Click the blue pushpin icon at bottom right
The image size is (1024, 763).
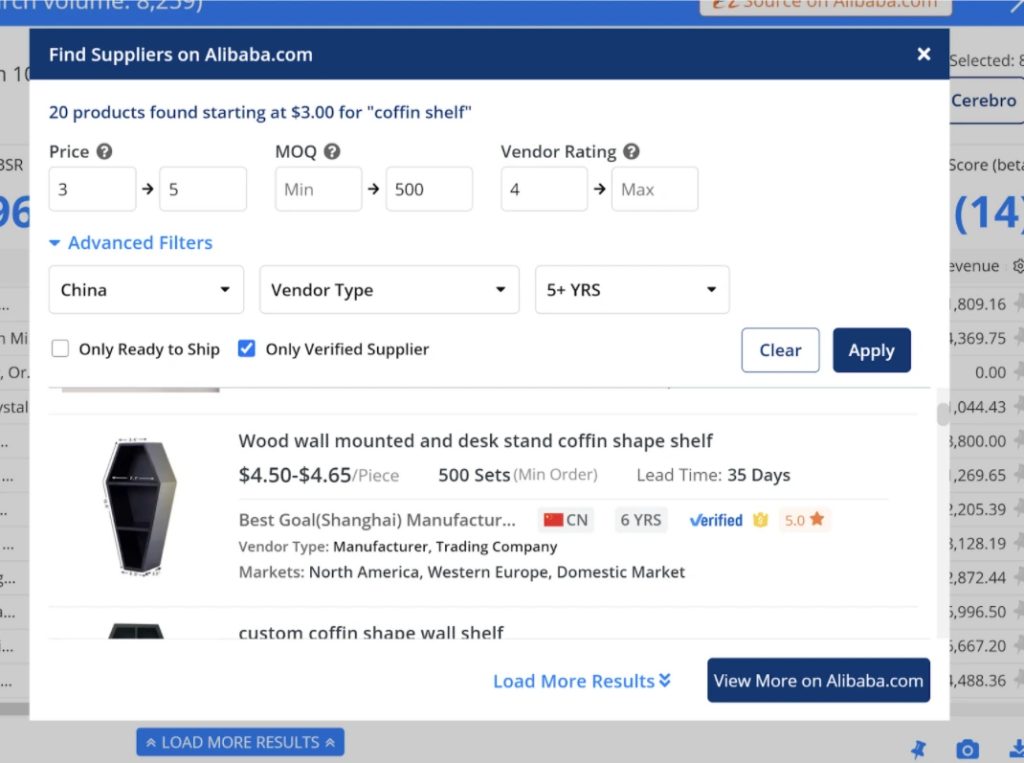(918, 749)
